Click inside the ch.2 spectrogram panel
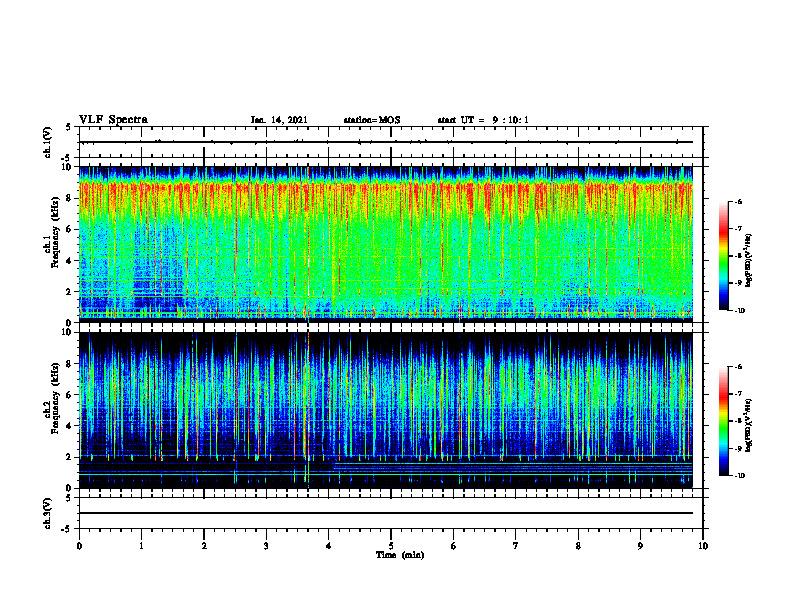 [x=386, y=410]
